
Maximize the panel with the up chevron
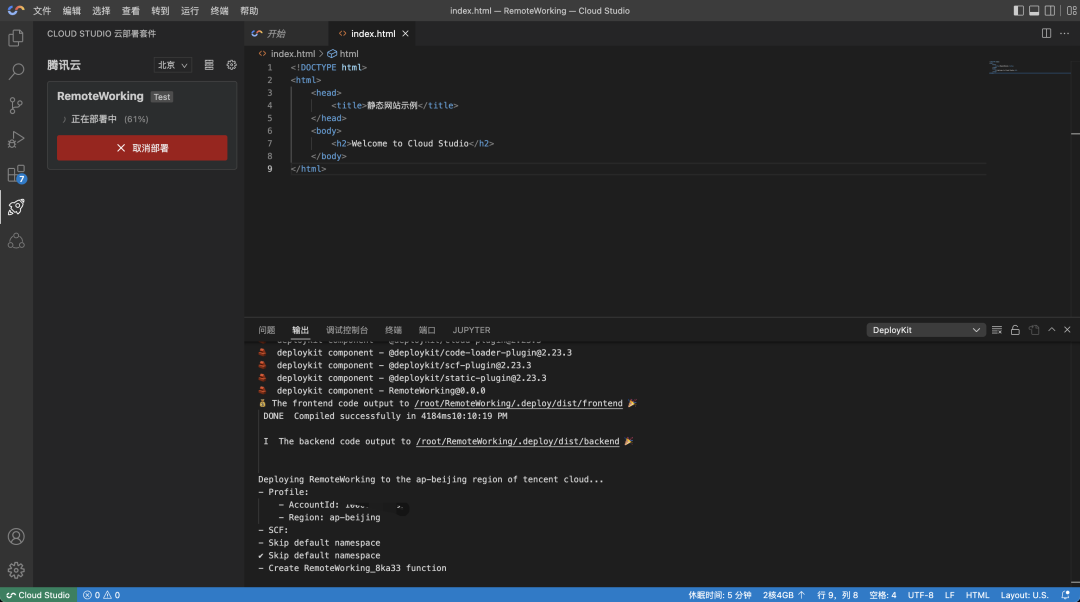1052,330
